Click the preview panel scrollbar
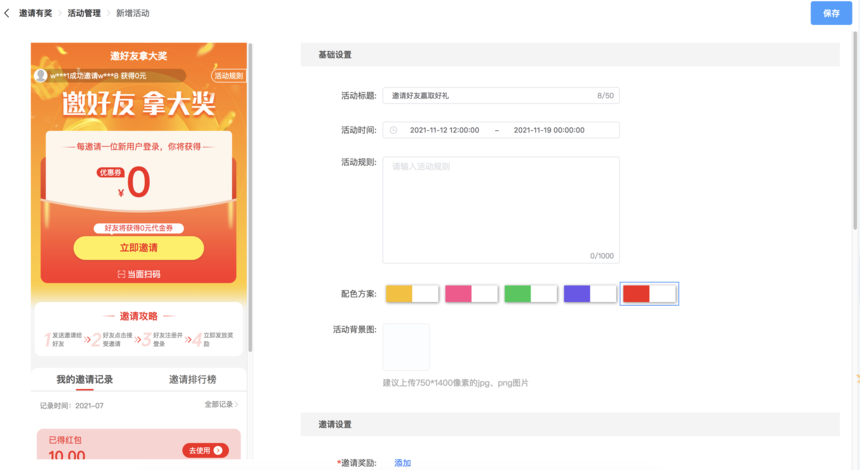Screen dimensions: 860x470 (x=250, y=197)
